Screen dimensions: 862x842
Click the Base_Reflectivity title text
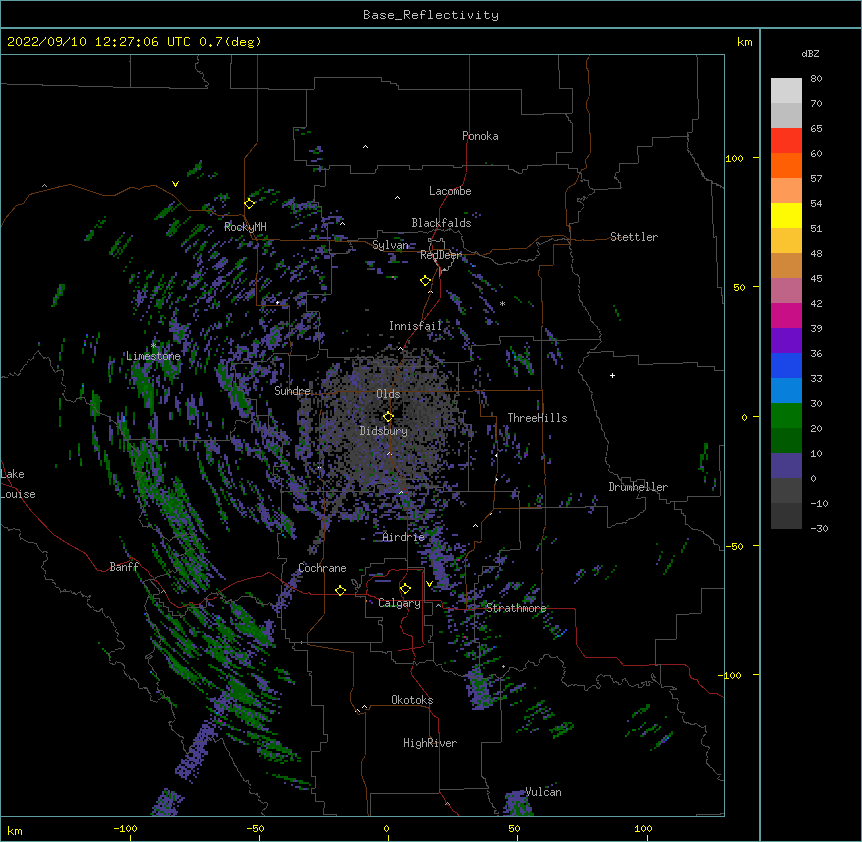click(431, 15)
